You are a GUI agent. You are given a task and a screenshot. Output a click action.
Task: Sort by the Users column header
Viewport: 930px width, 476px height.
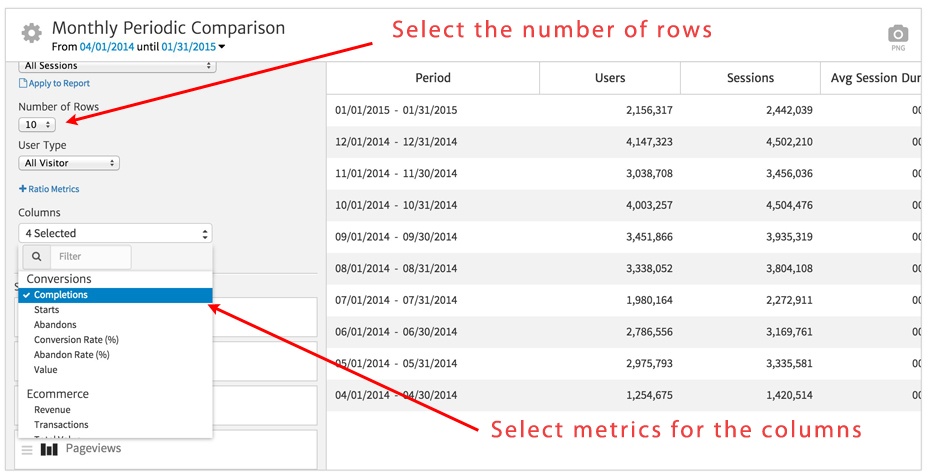tap(610, 78)
